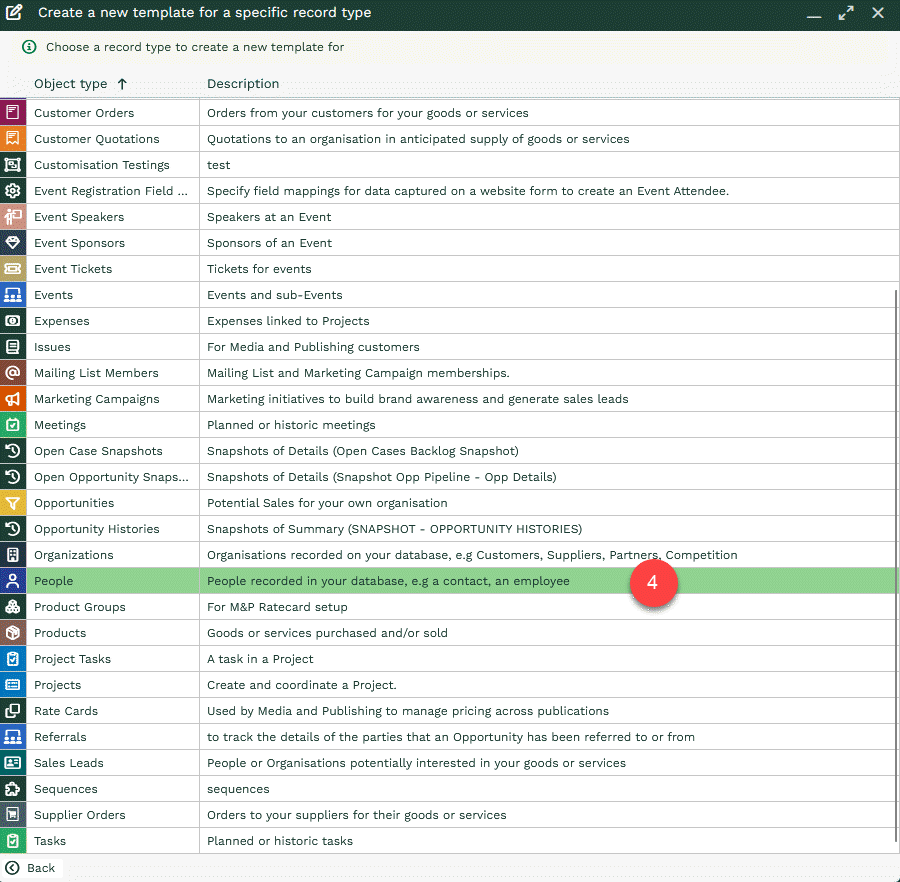Click the Issues document icon
The image size is (900, 882).
13,347
